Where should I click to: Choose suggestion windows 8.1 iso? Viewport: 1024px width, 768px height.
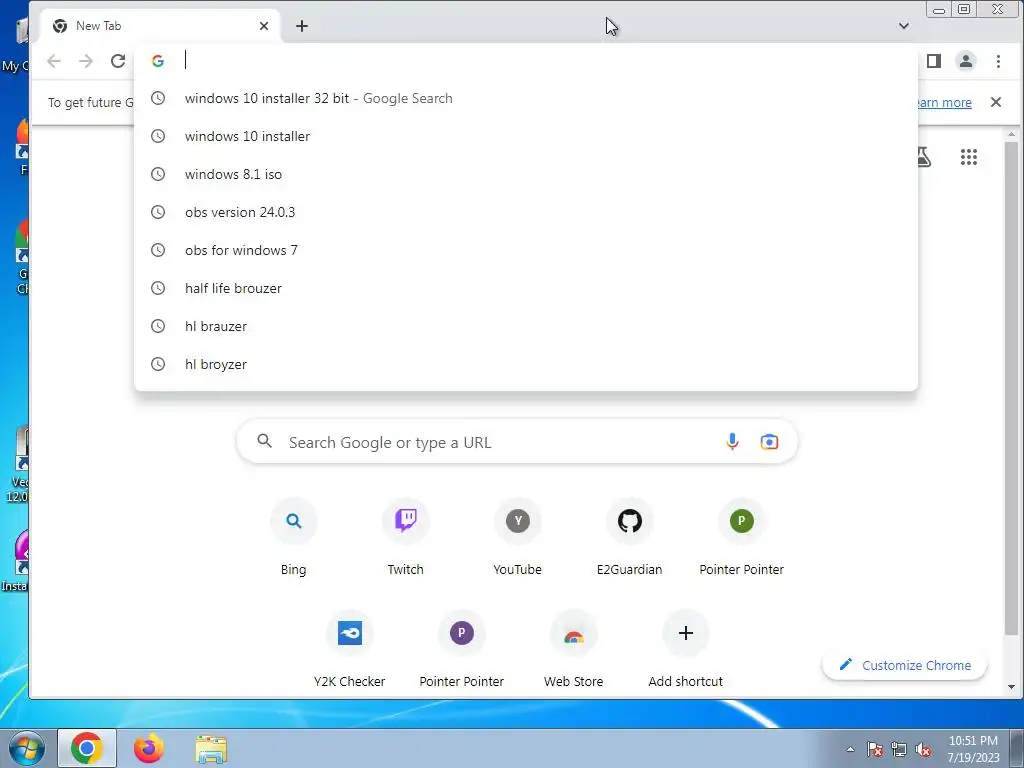tap(526, 174)
